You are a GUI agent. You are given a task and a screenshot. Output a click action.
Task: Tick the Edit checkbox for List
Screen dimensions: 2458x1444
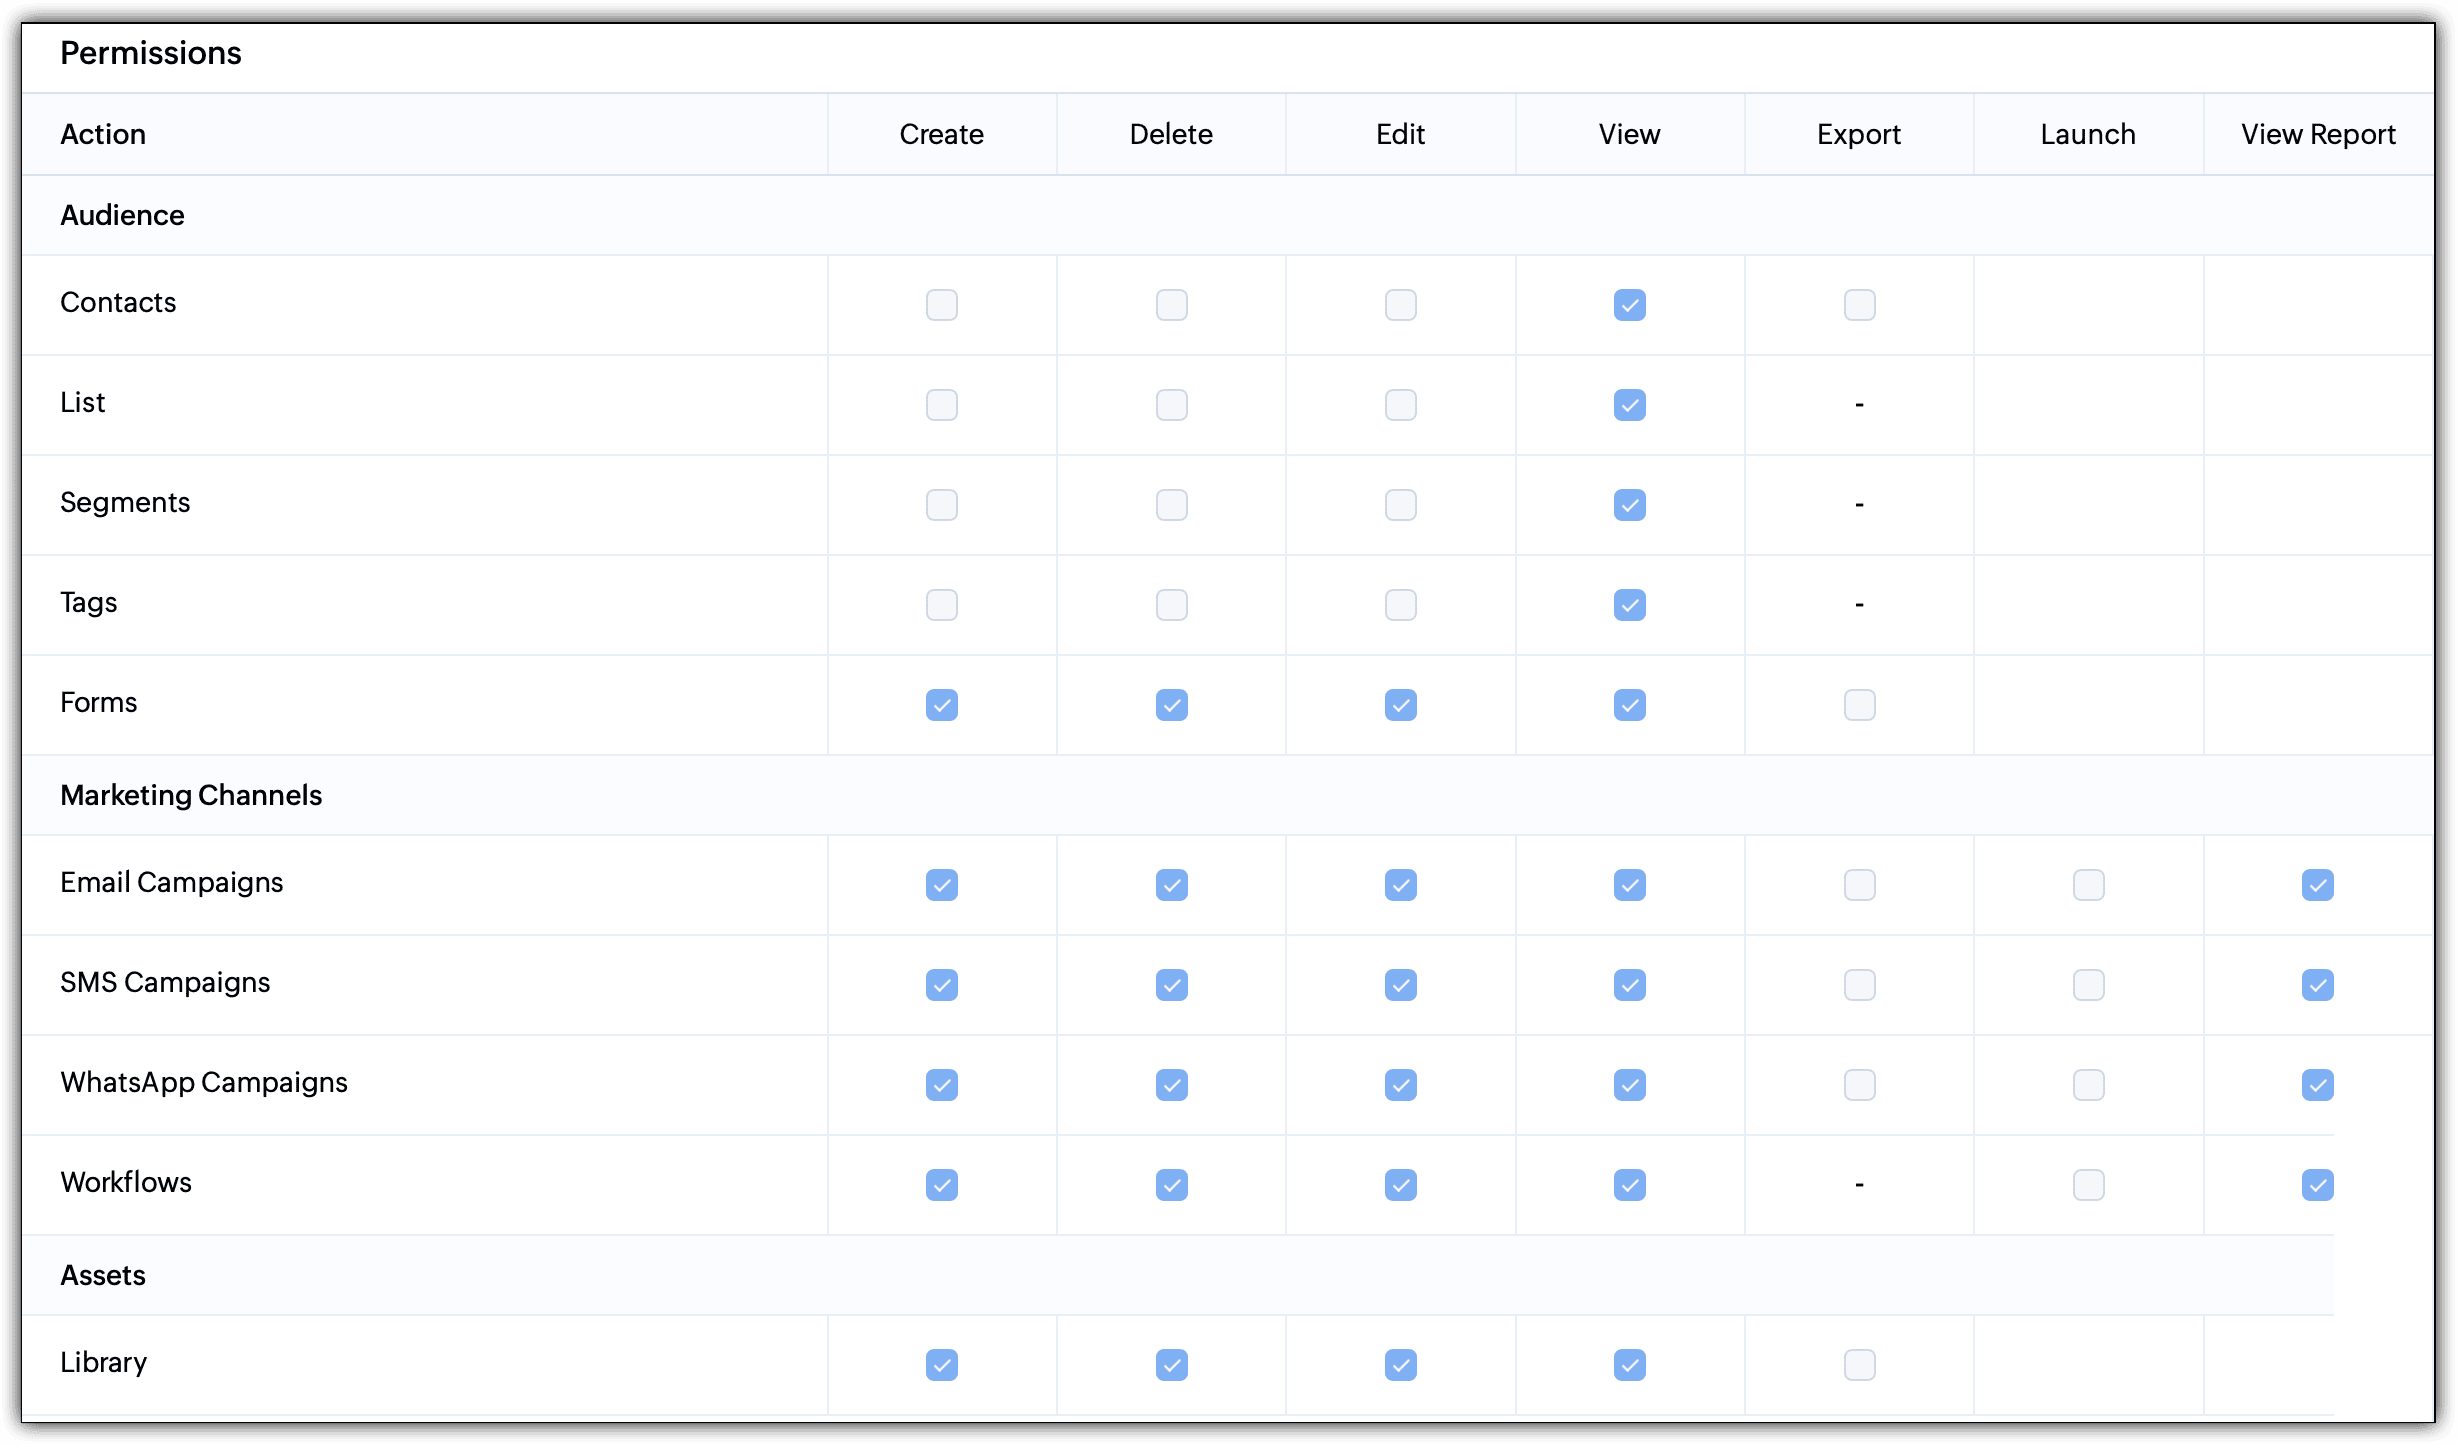point(1400,405)
